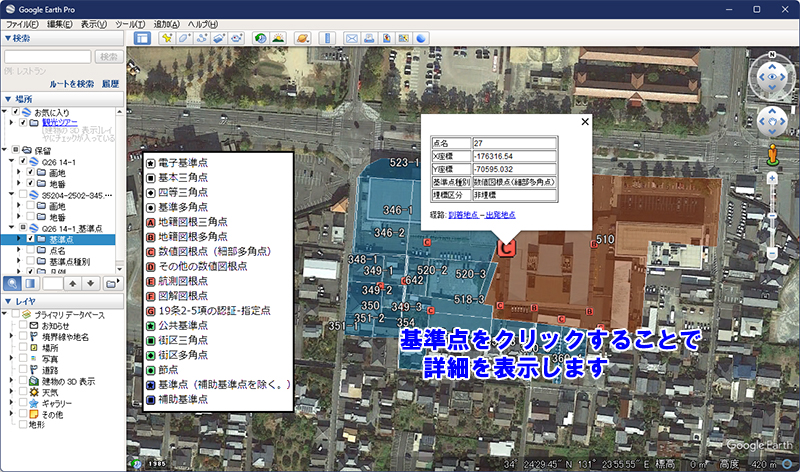Enable the 地形 layer checkbox
Screen dimensions: 800x472
23,424
